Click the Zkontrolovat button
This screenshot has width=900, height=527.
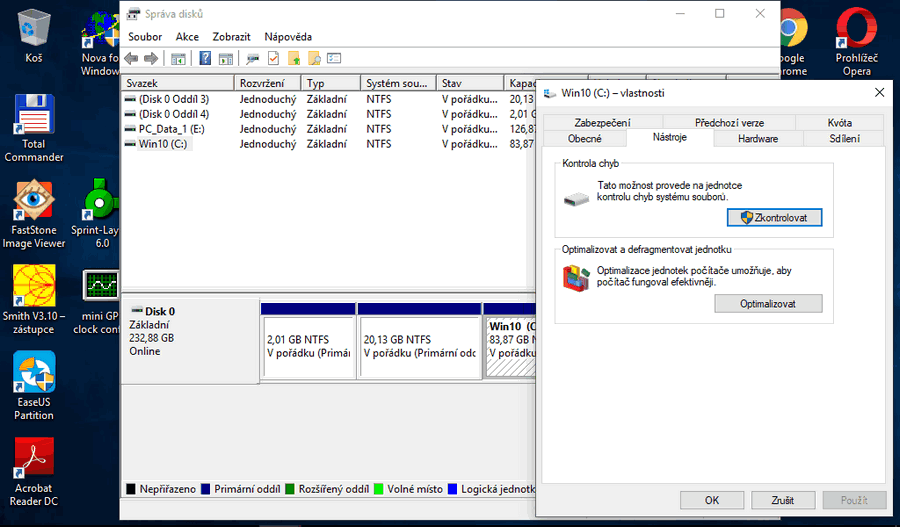(x=767, y=217)
